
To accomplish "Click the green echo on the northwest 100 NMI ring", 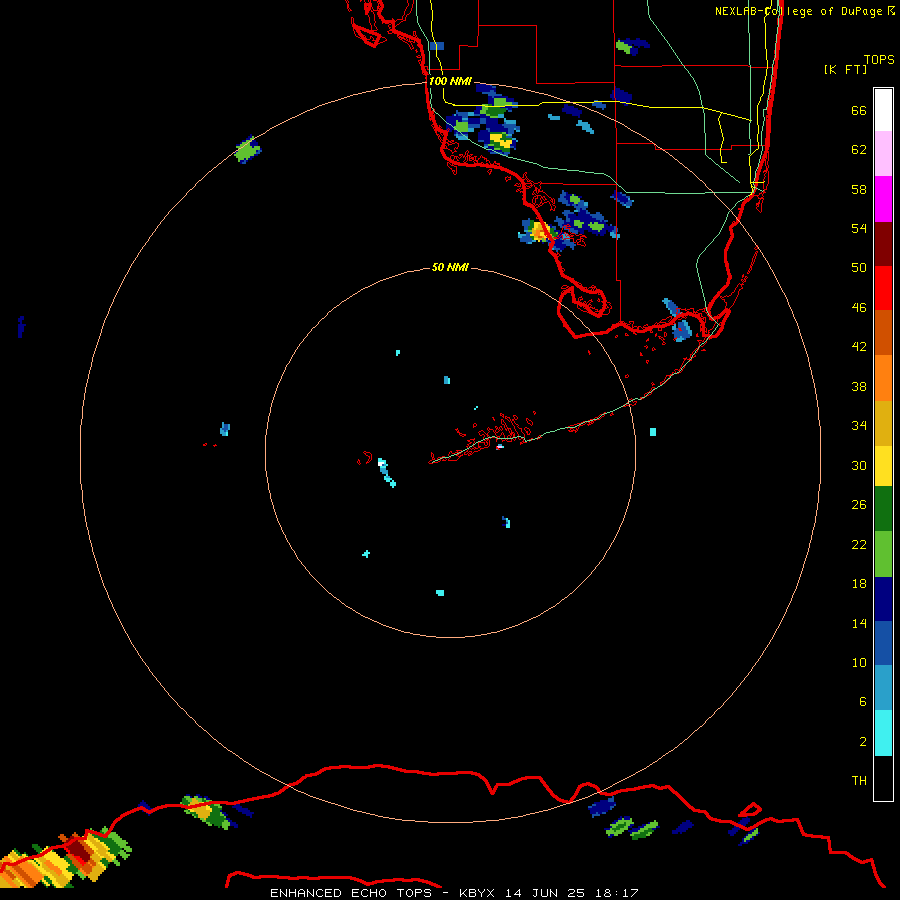I will 247,150.
